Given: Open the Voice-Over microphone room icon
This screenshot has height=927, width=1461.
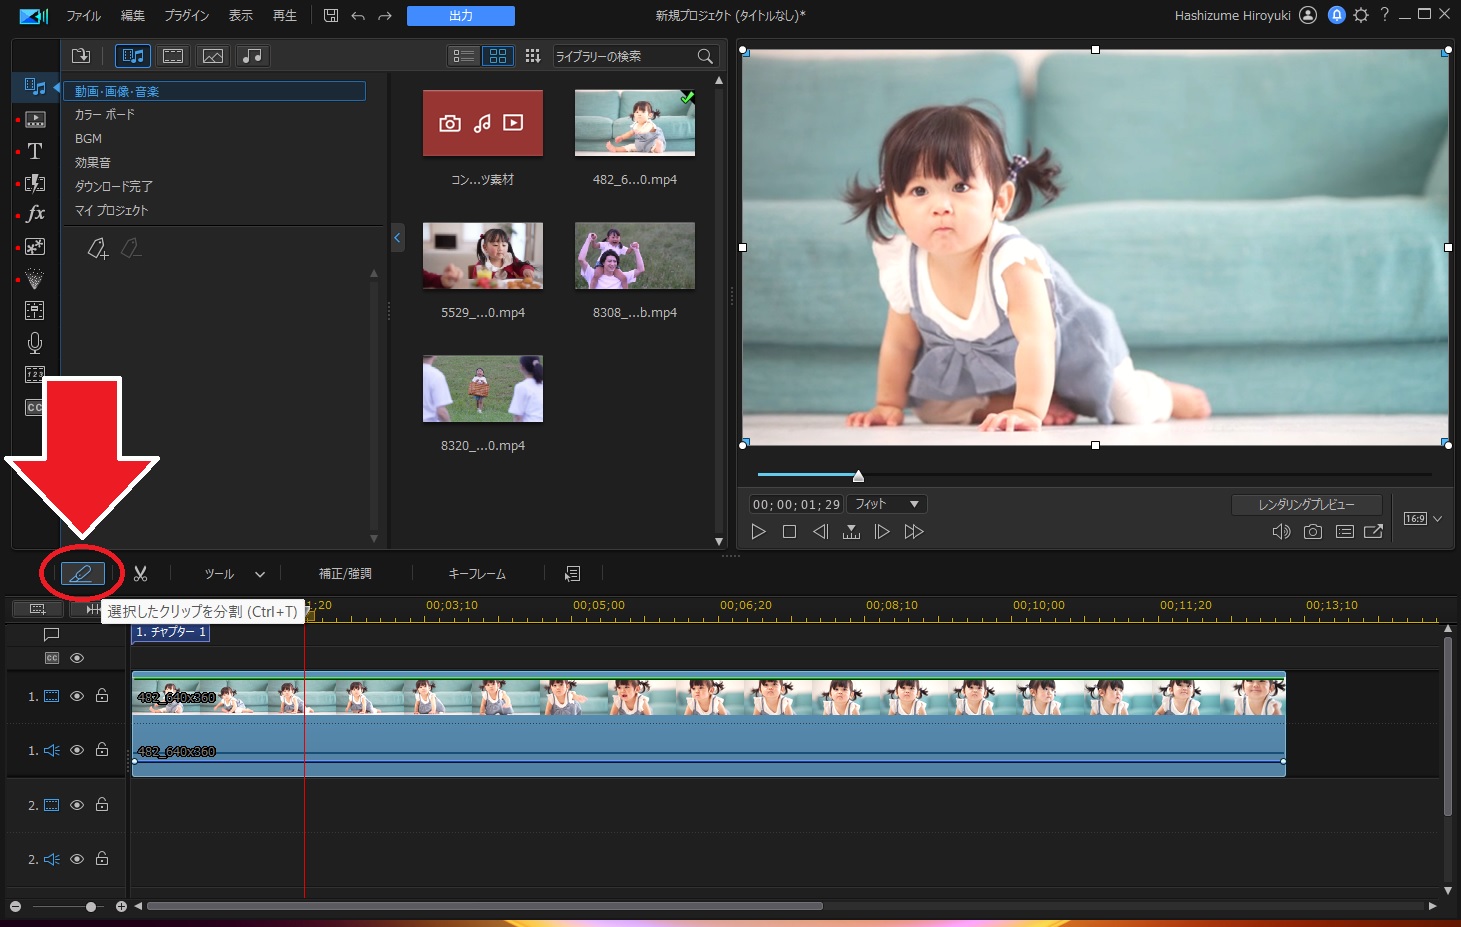Looking at the screenshot, I should tap(35, 343).
